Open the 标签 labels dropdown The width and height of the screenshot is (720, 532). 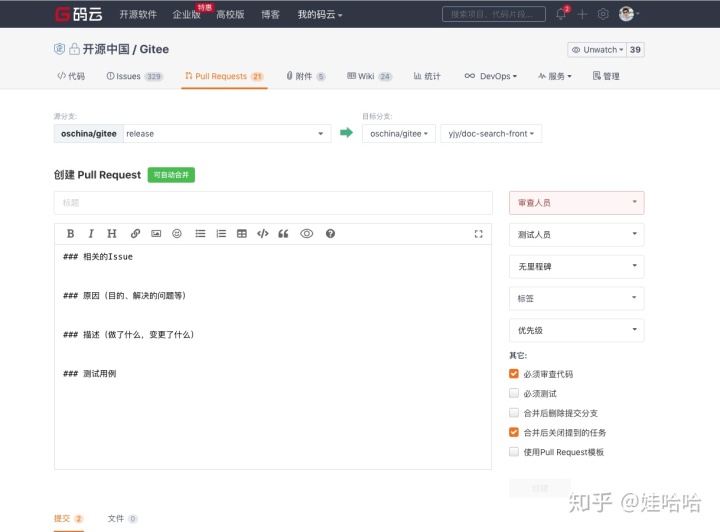pos(577,298)
